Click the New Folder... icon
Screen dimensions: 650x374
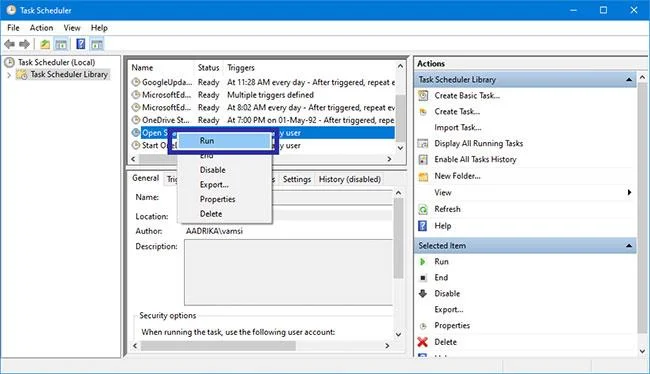click(x=423, y=176)
